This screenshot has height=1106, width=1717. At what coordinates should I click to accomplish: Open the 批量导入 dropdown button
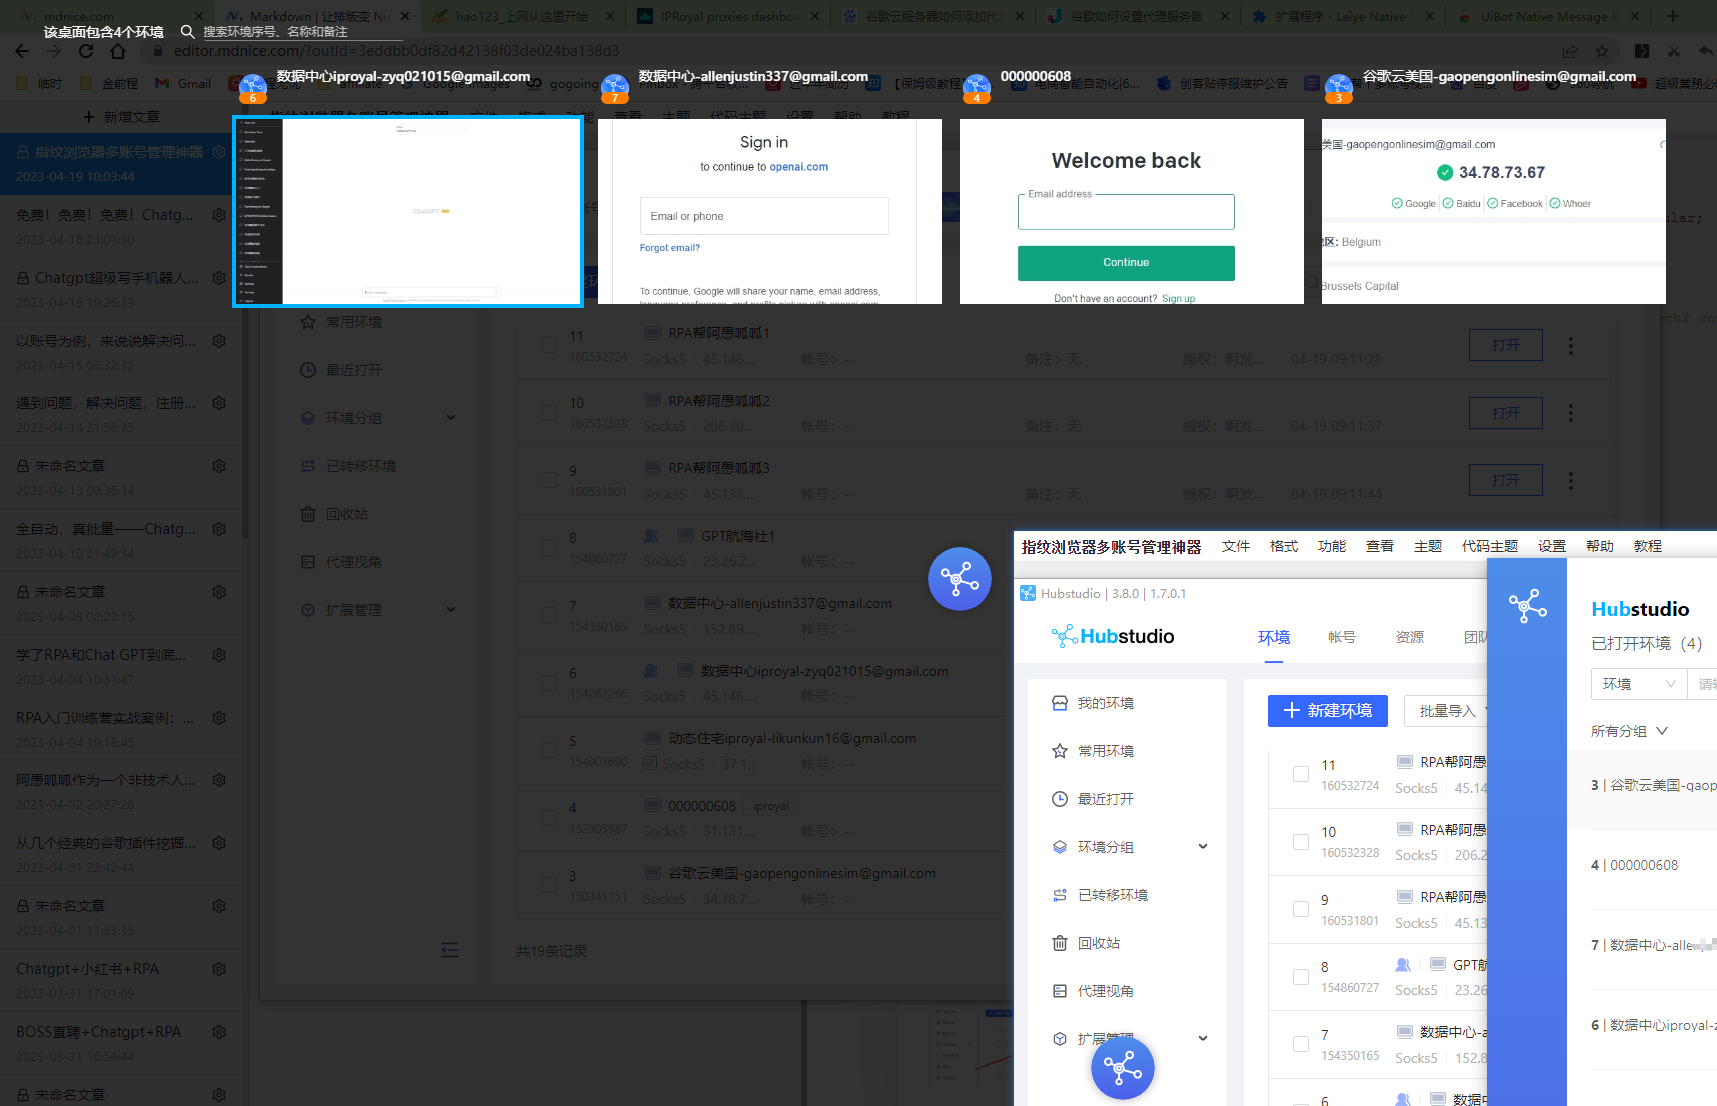click(1447, 711)
